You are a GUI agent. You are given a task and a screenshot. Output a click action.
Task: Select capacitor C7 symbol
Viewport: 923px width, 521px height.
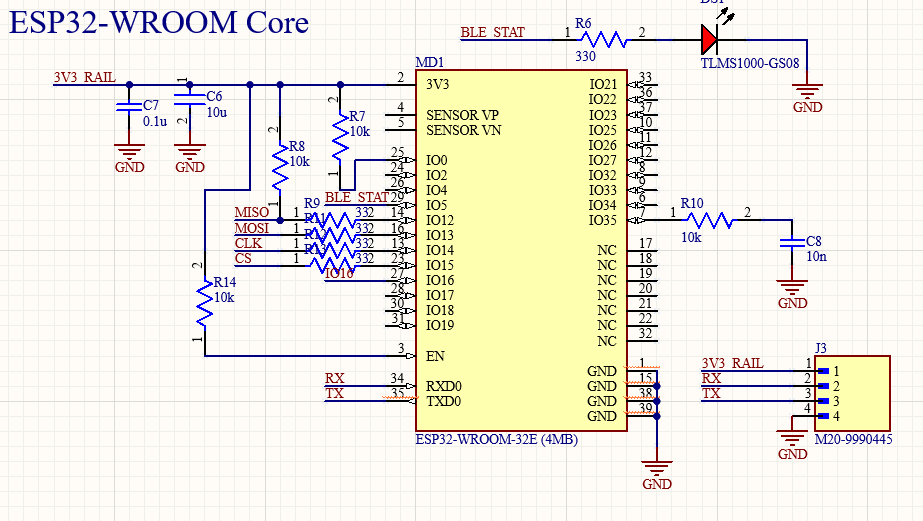coord(129,107)
